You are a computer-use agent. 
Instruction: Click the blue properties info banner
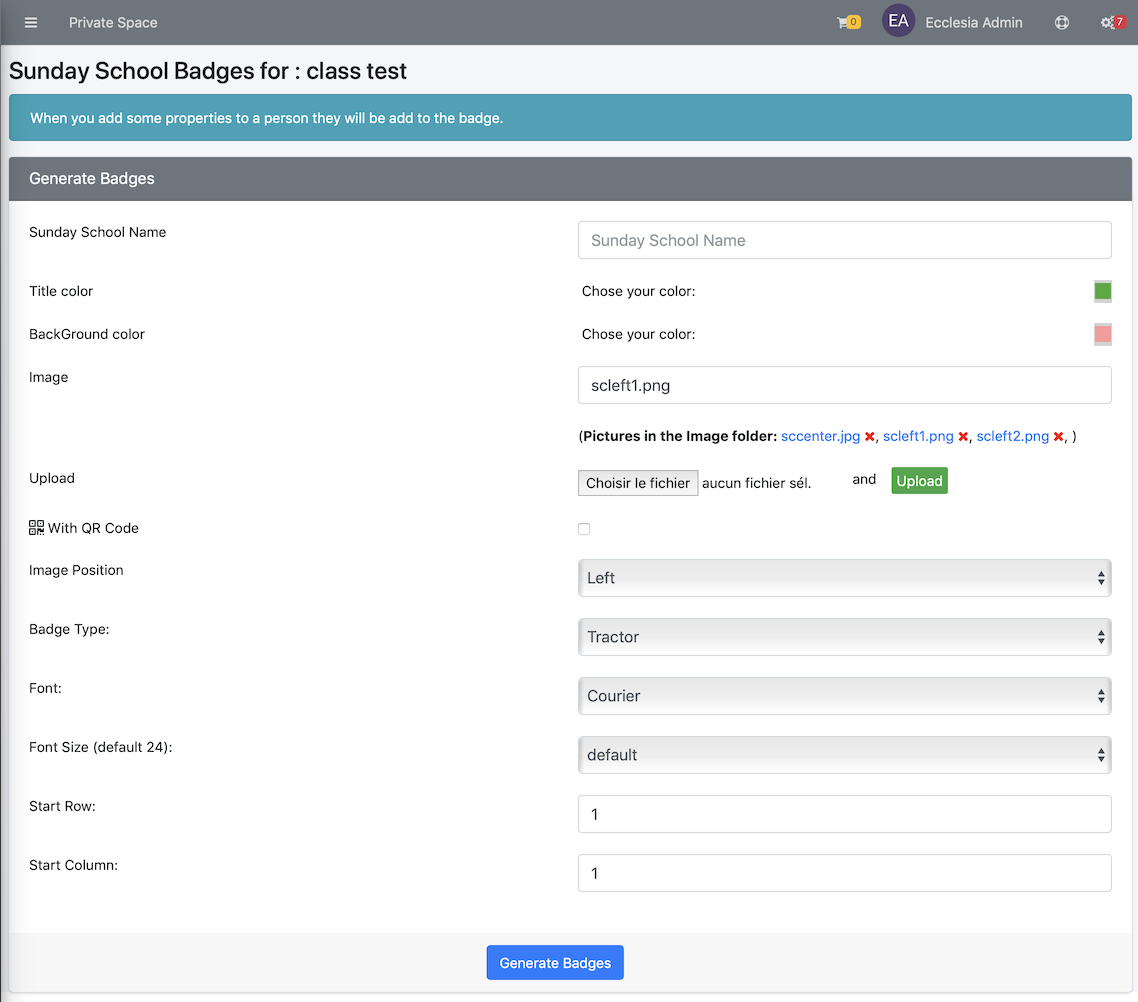pyautogui.click(x=570, y=118)
